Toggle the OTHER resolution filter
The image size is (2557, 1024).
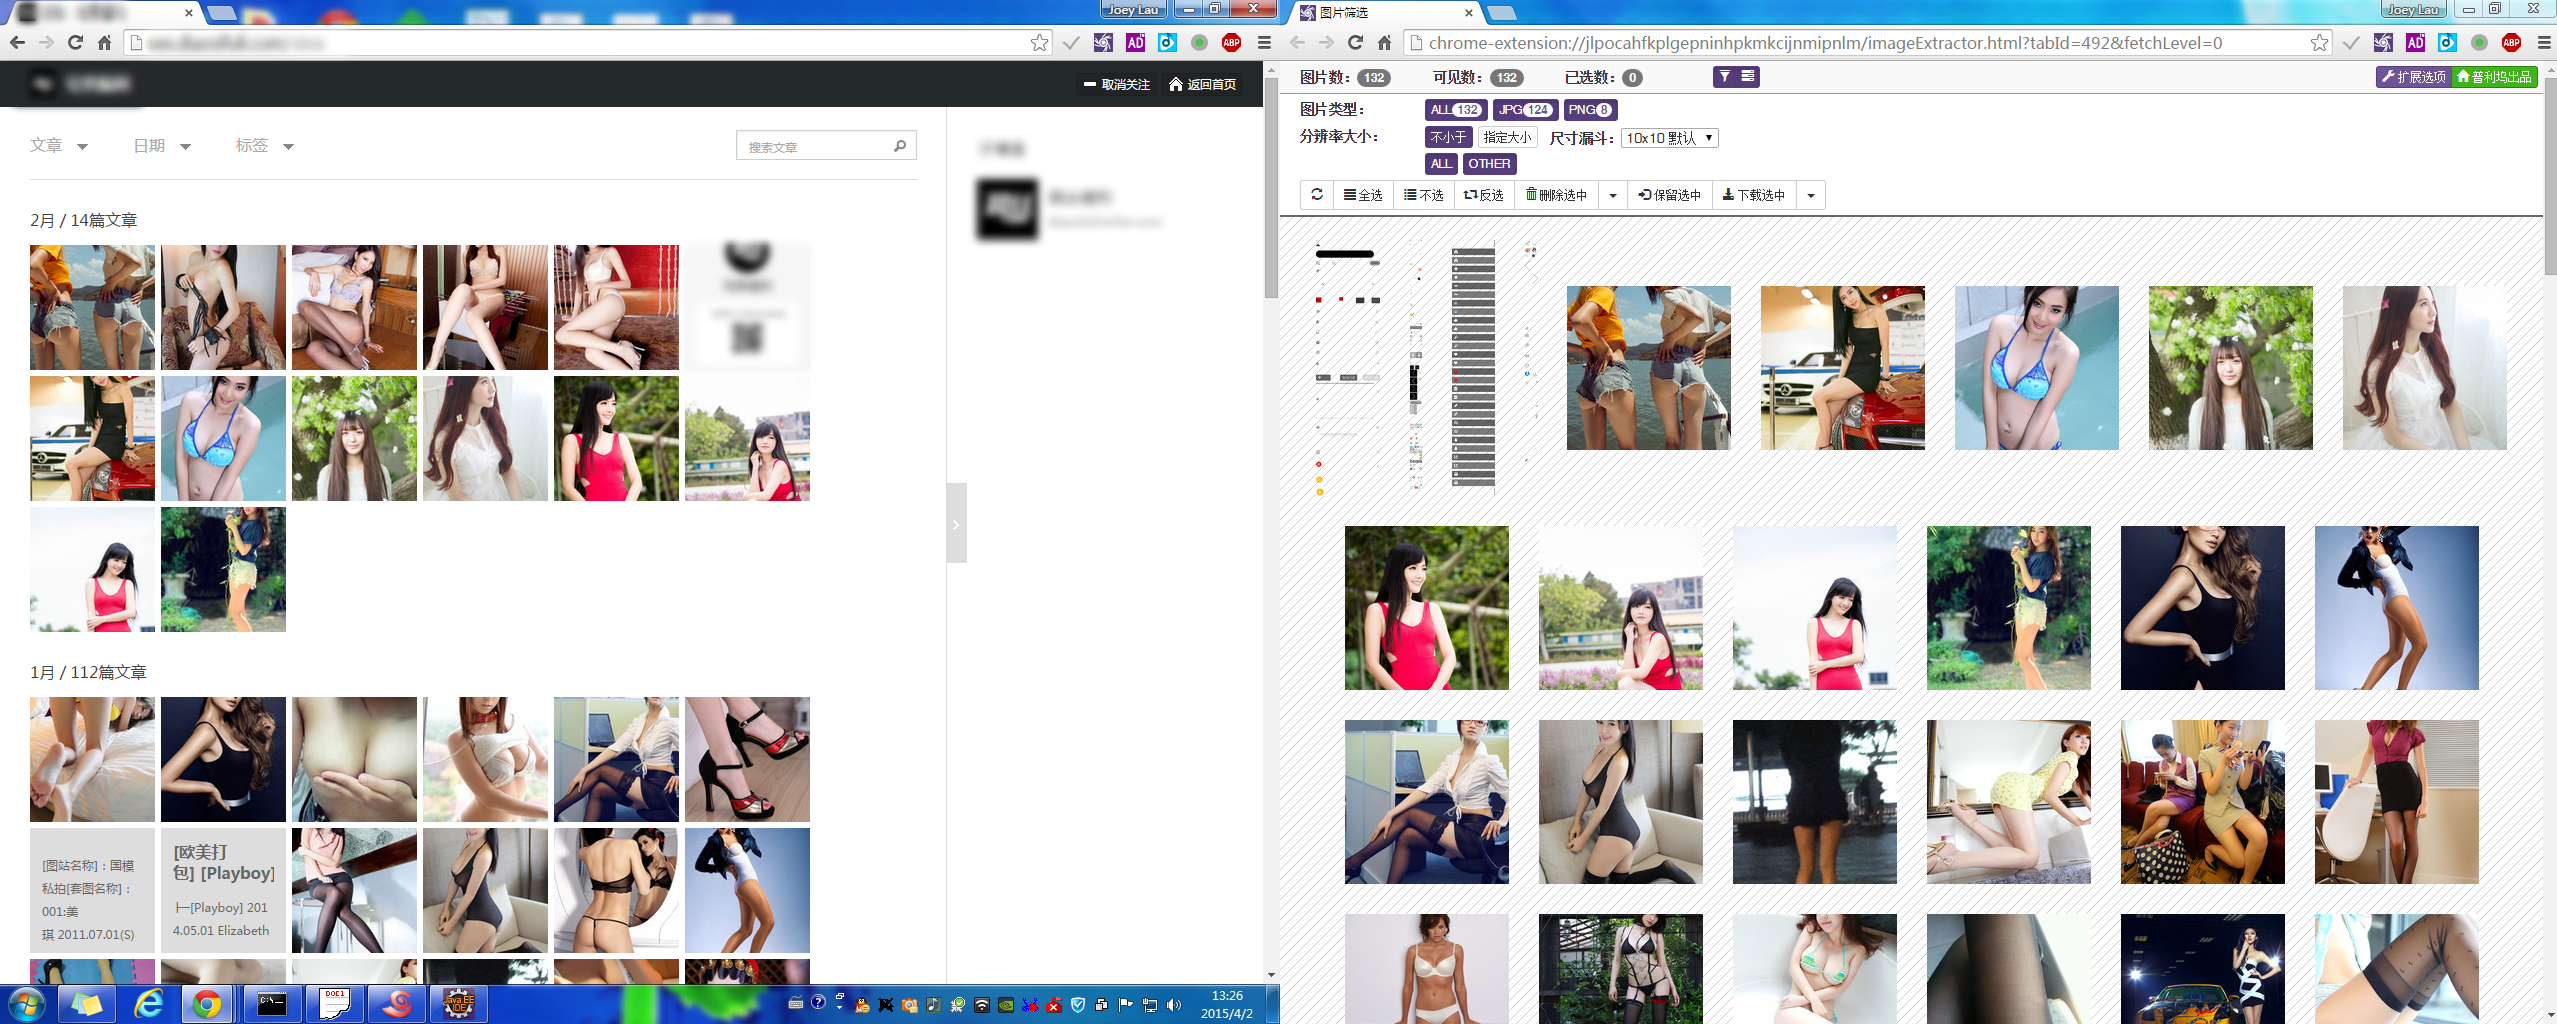click(x=1490, y=164)
